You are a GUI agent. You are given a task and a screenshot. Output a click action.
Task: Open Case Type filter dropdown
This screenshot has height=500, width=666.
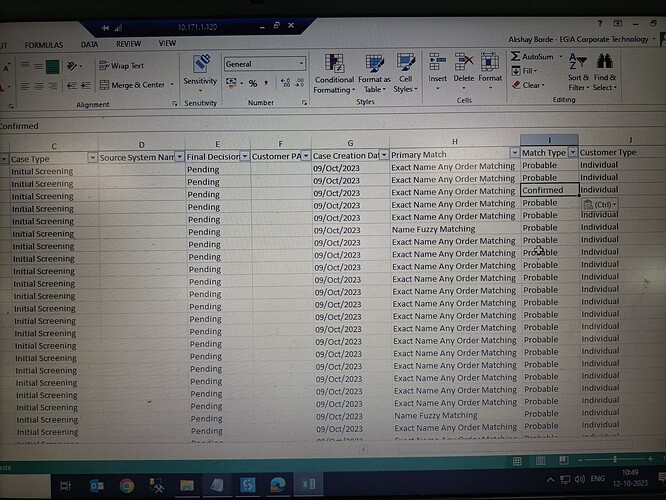point(92,158)
